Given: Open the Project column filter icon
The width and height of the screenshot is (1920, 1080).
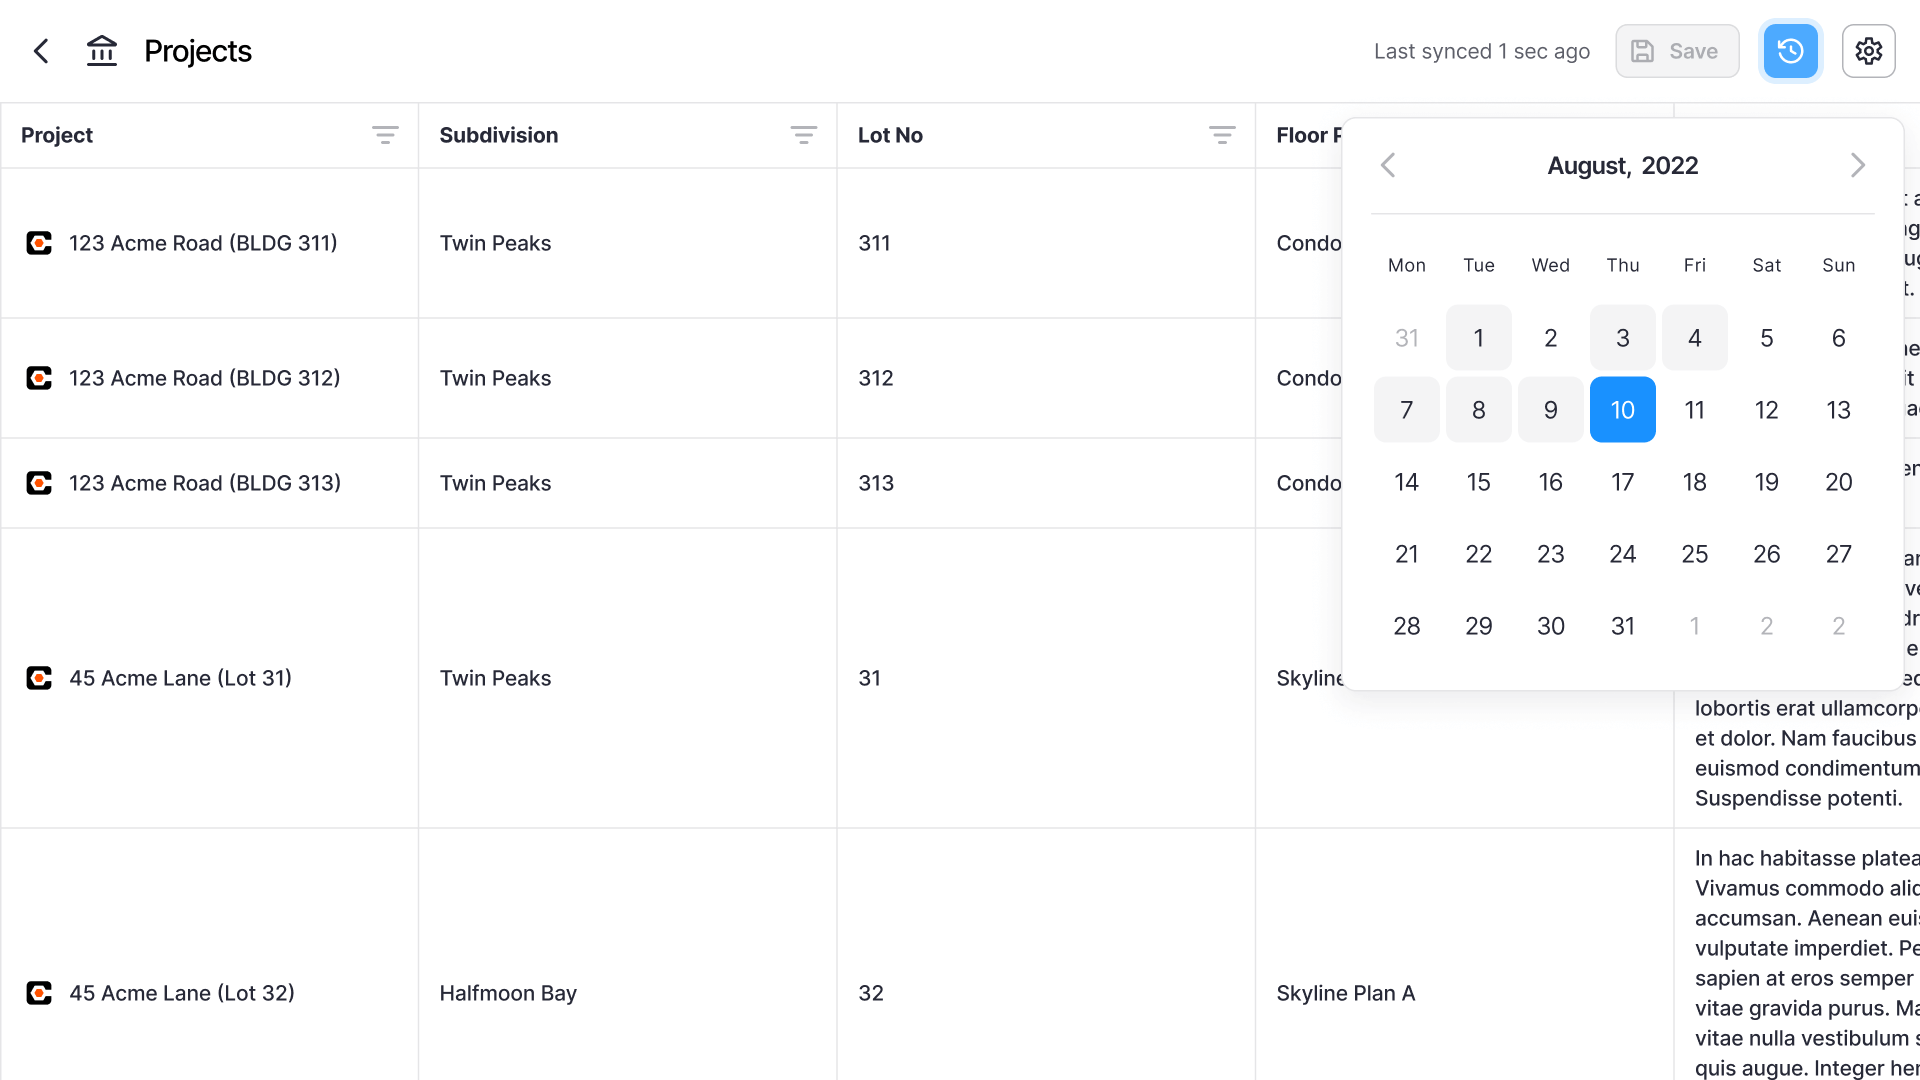Looking at the screenshot, I should pos(385,135).
